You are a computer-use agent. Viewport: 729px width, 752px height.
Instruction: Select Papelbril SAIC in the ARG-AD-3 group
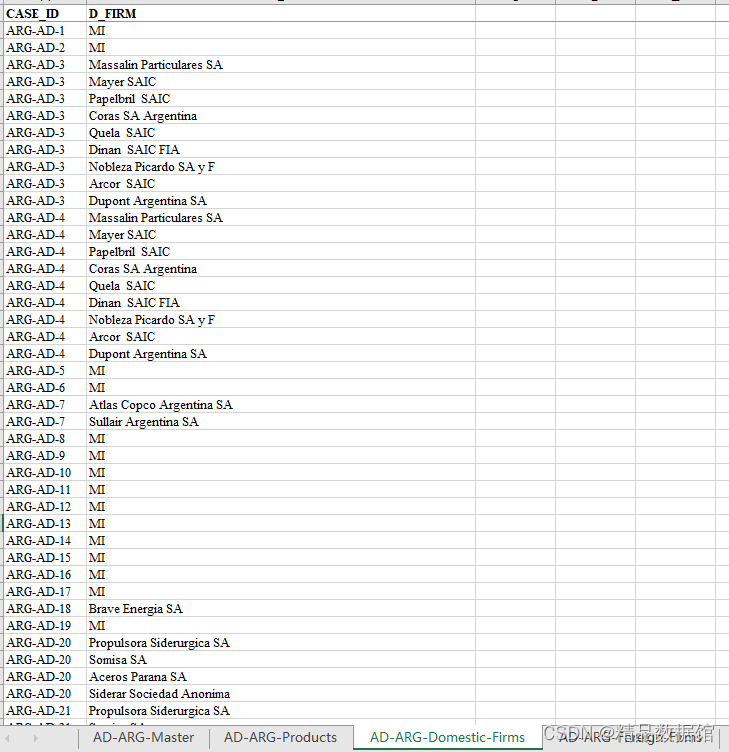pyautogui.click(x=281, y=99)
